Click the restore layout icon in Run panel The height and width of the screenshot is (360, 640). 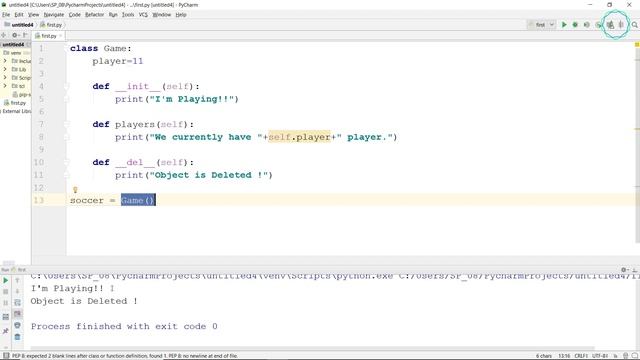6,317
